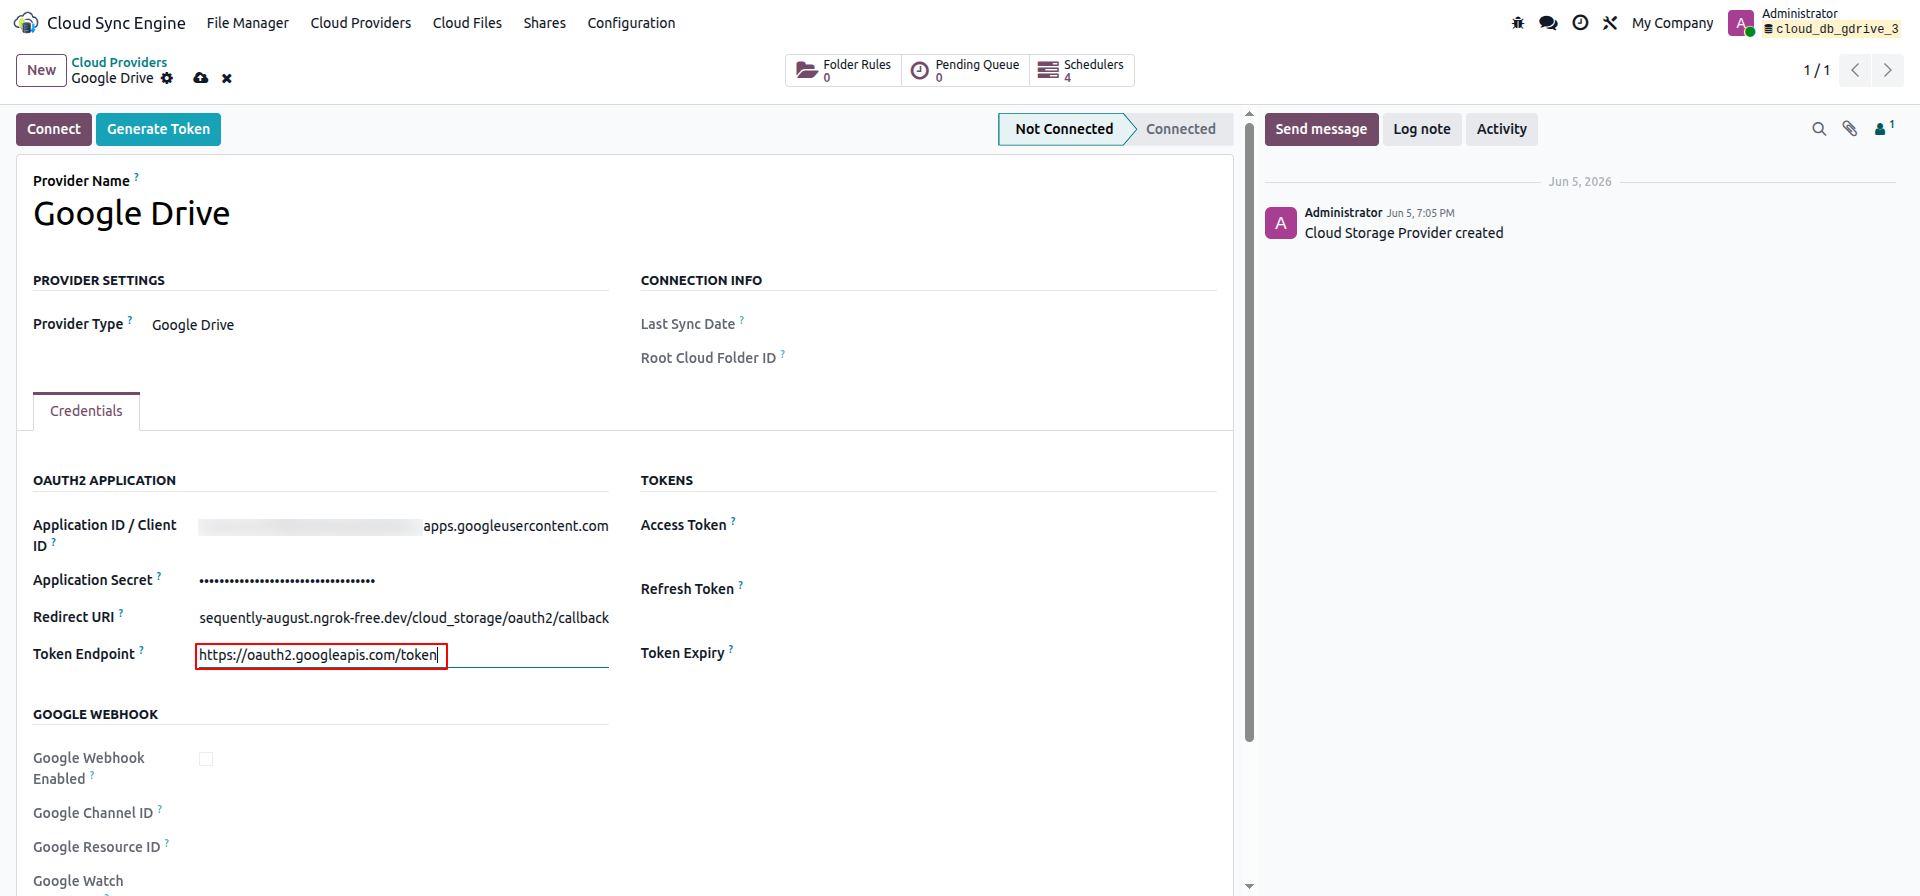Show followers using the person icon

[x=1884, y=128]
